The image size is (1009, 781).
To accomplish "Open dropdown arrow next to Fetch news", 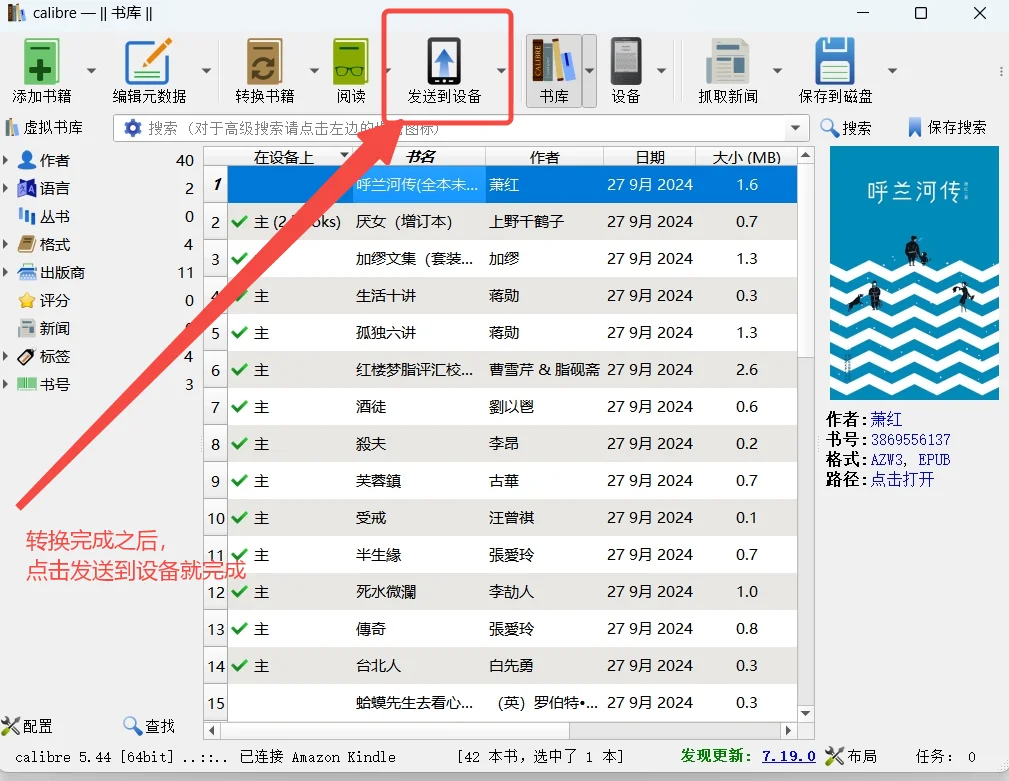I will pyautogui.click(x=777, y=70).
